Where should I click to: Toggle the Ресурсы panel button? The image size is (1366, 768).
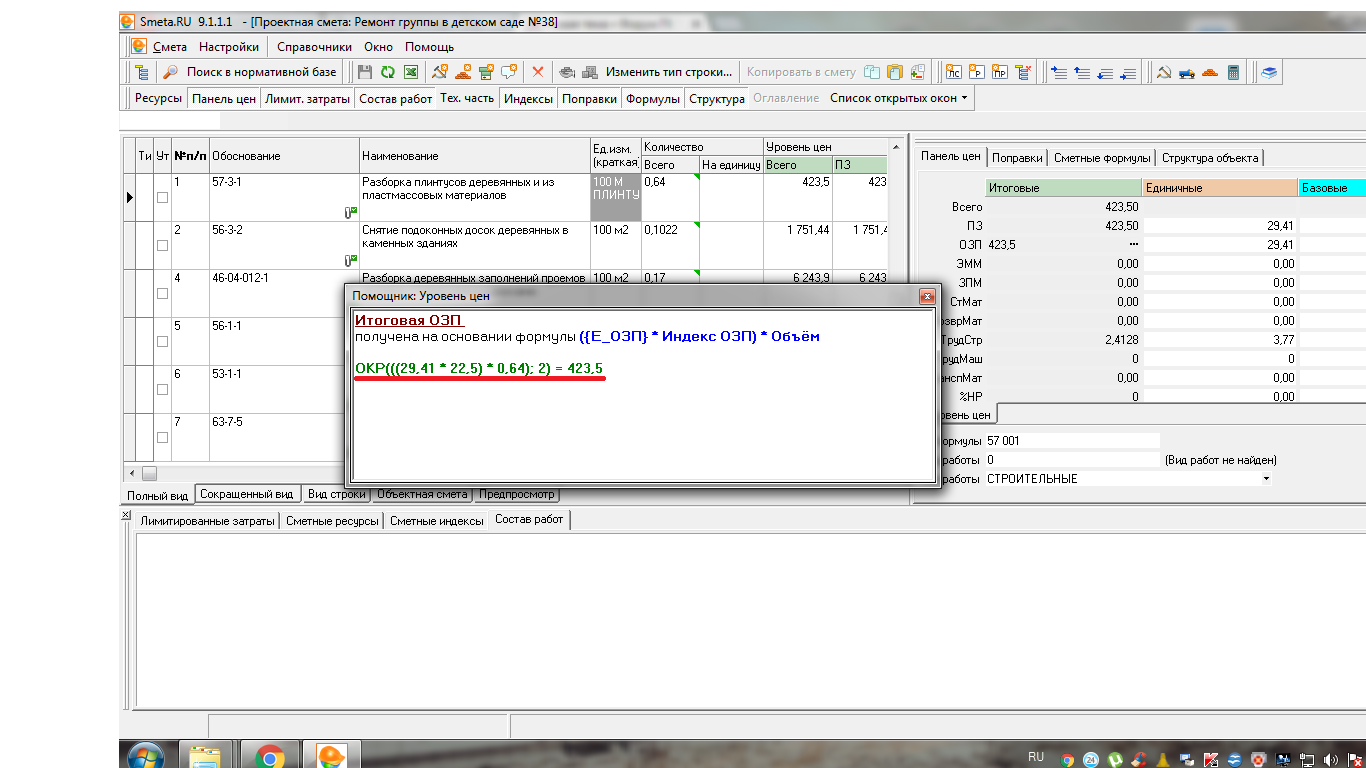159,98
